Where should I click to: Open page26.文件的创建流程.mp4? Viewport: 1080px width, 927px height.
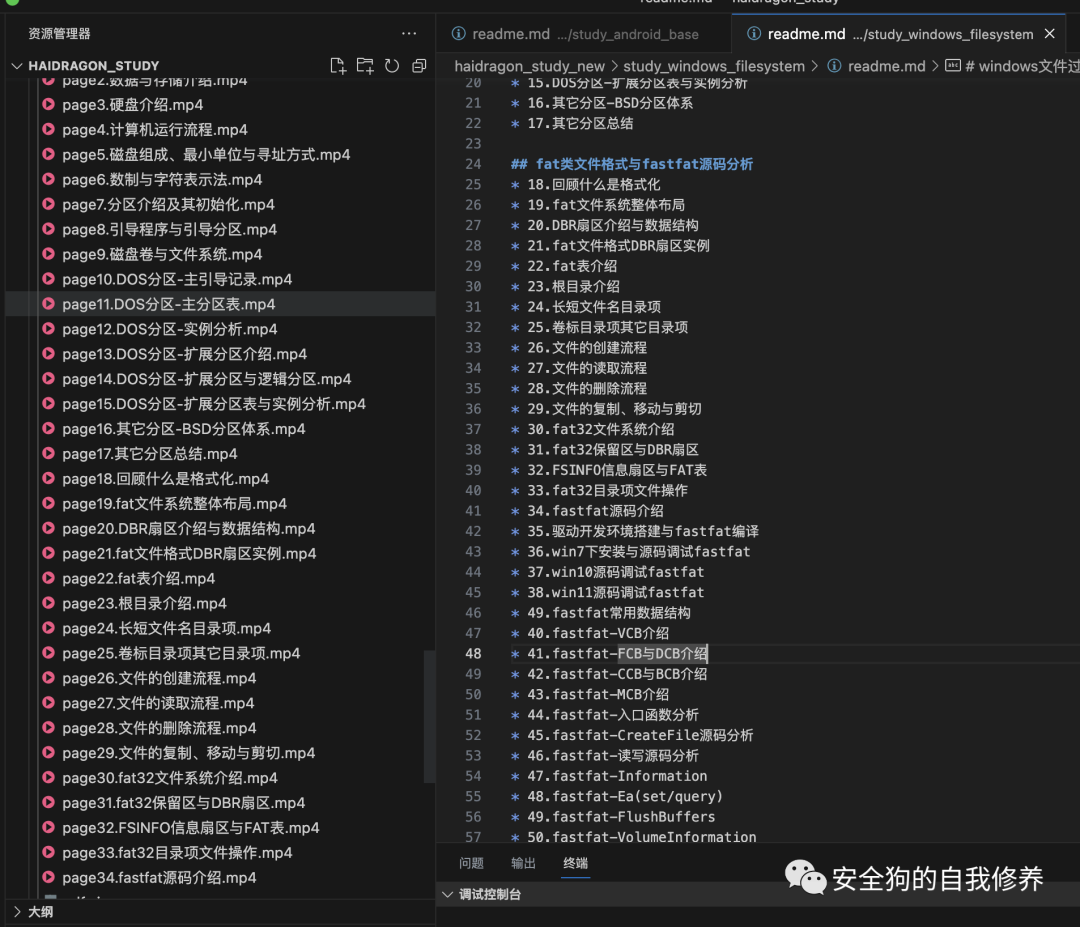coord(159,678)
